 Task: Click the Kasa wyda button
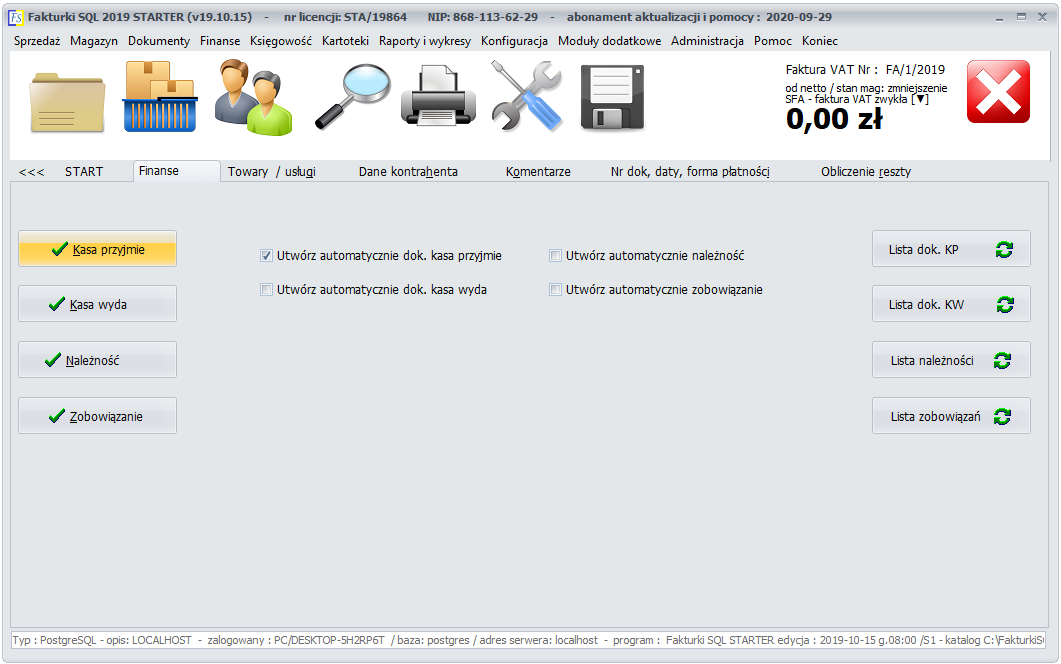tap(97, 304)
